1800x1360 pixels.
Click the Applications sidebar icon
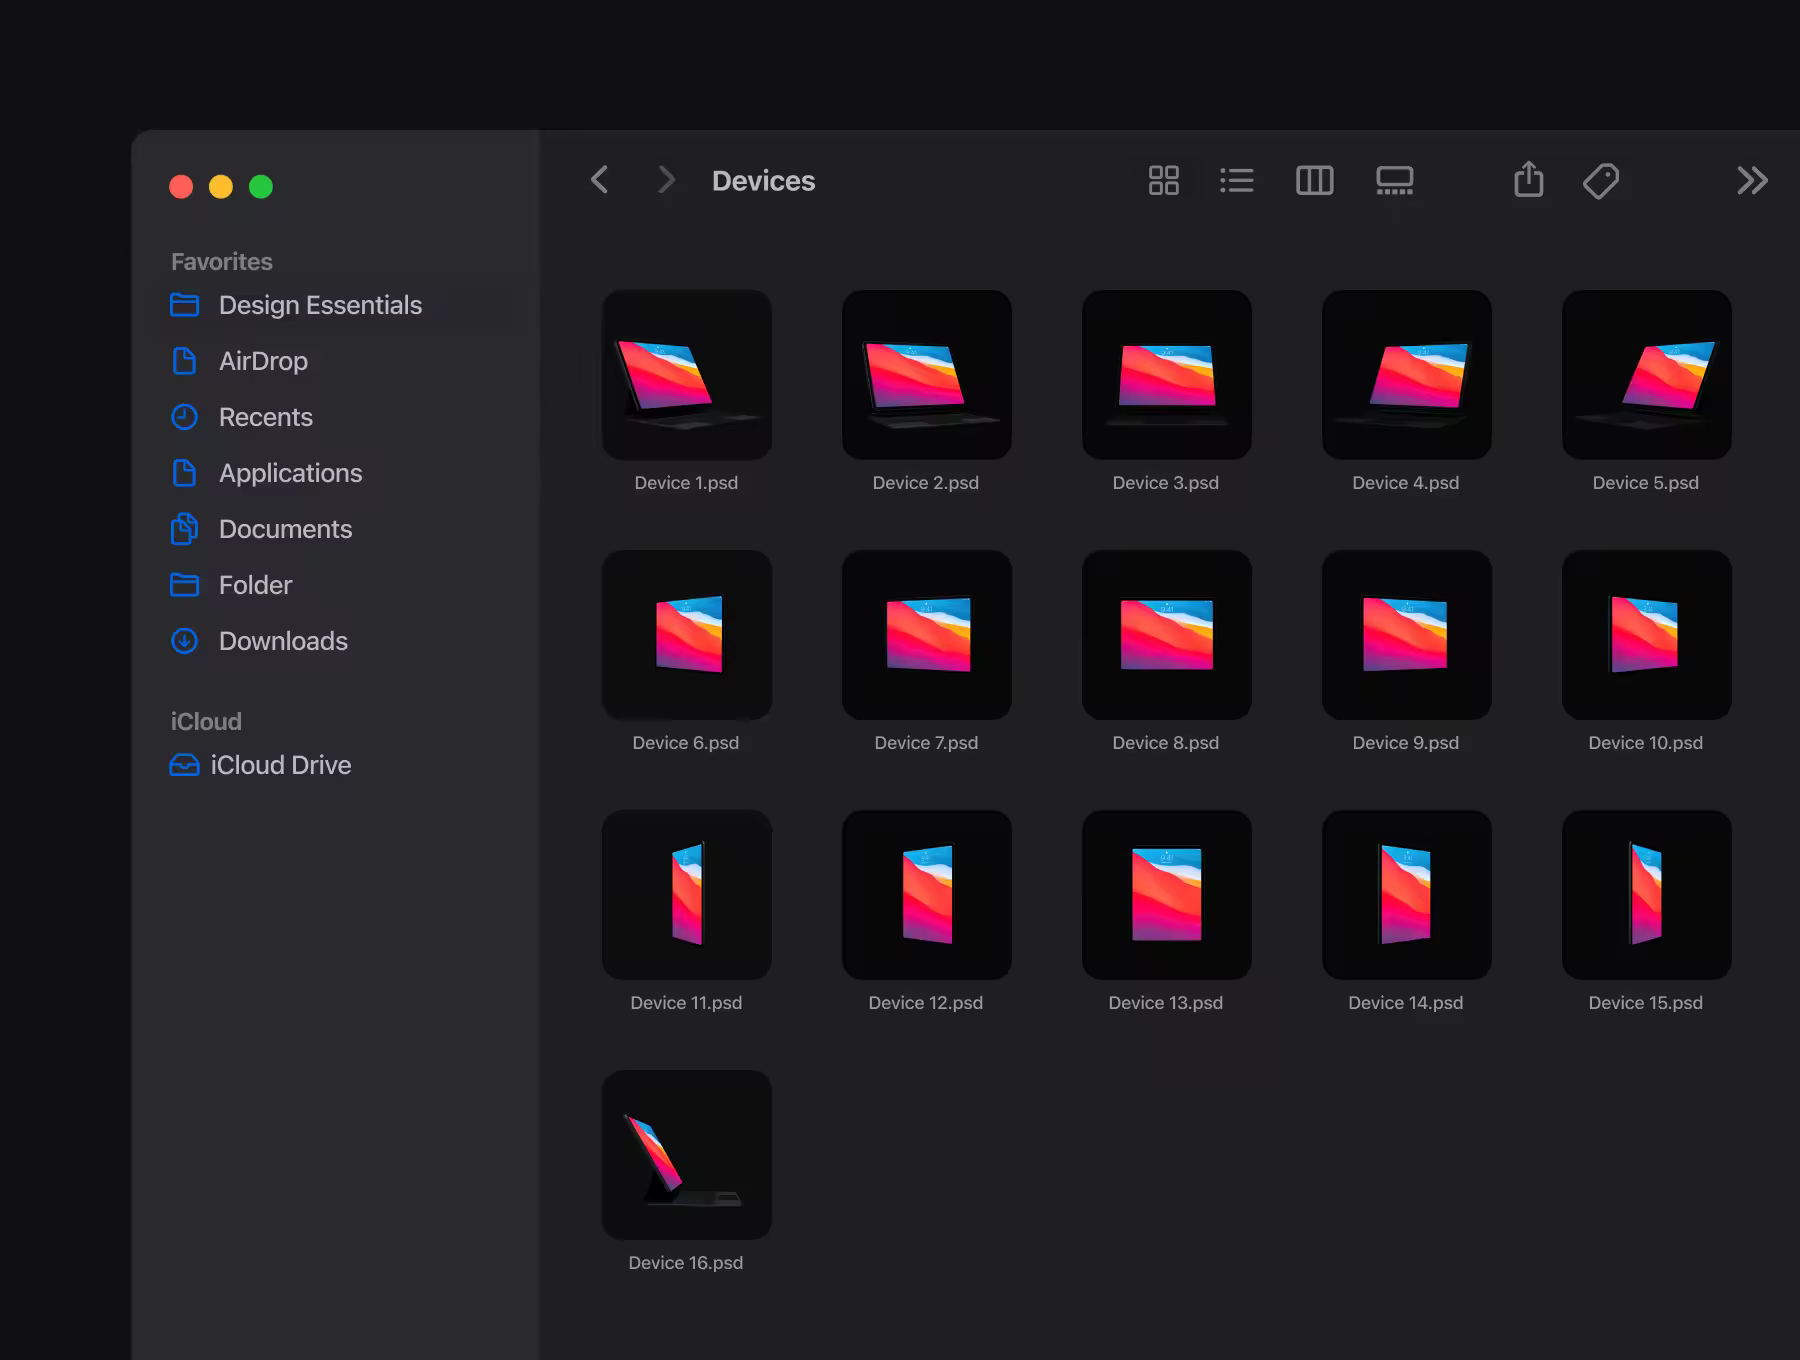(x=184, y=473)
